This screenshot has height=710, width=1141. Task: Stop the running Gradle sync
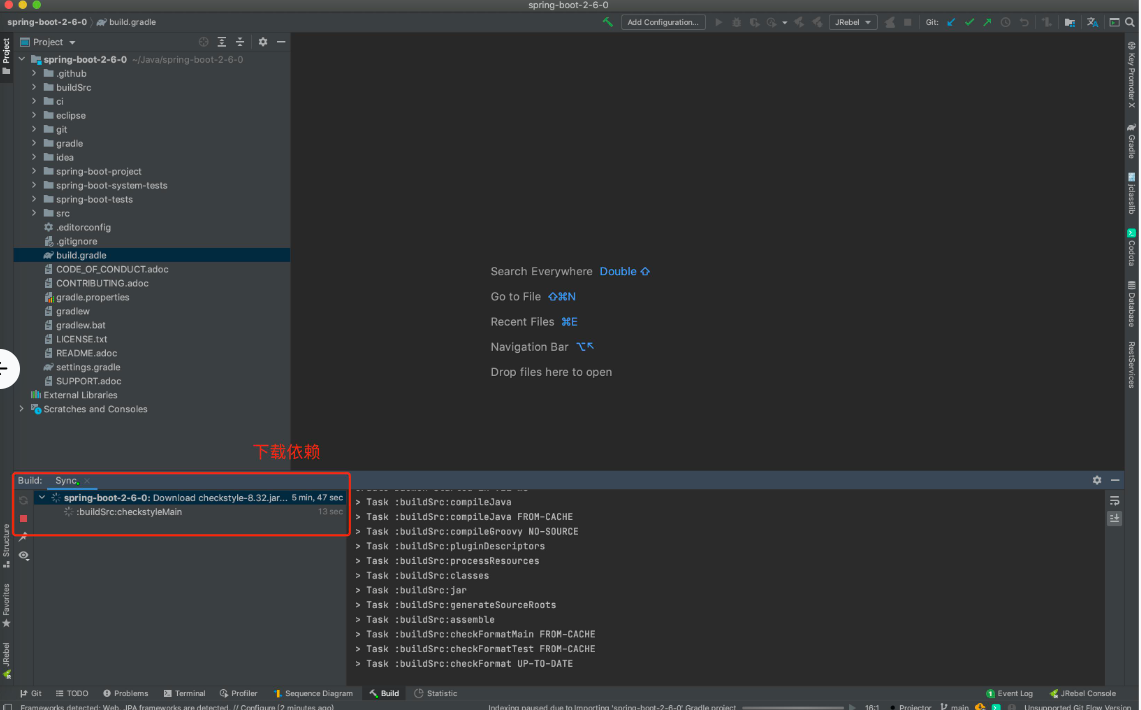23,519
